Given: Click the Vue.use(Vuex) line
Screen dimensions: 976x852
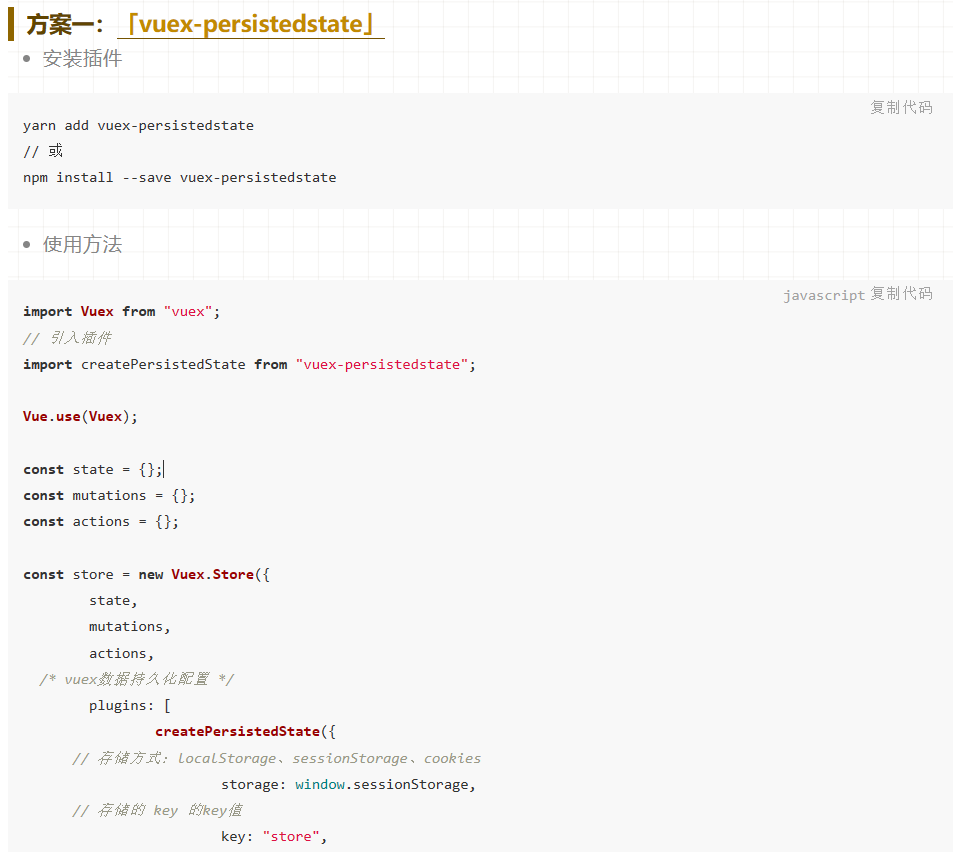Looking at the screenshot, I should (x=80, y=417).
